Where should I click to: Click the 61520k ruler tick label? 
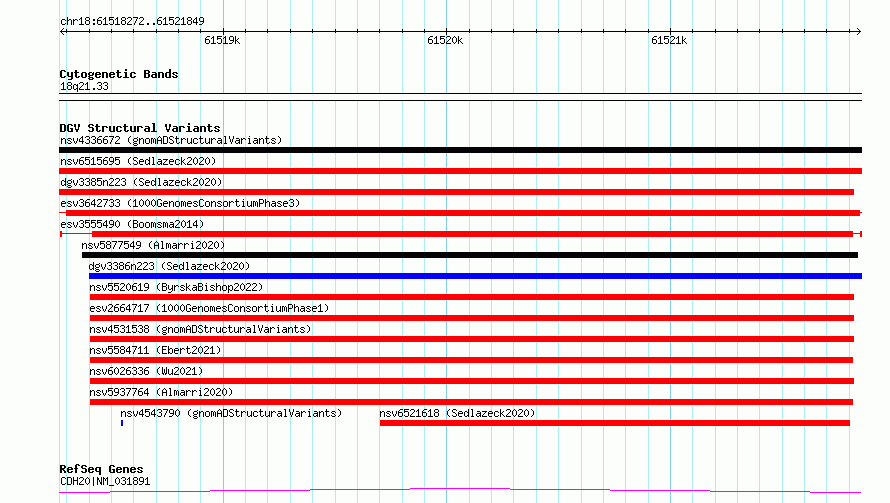[445, 40]
